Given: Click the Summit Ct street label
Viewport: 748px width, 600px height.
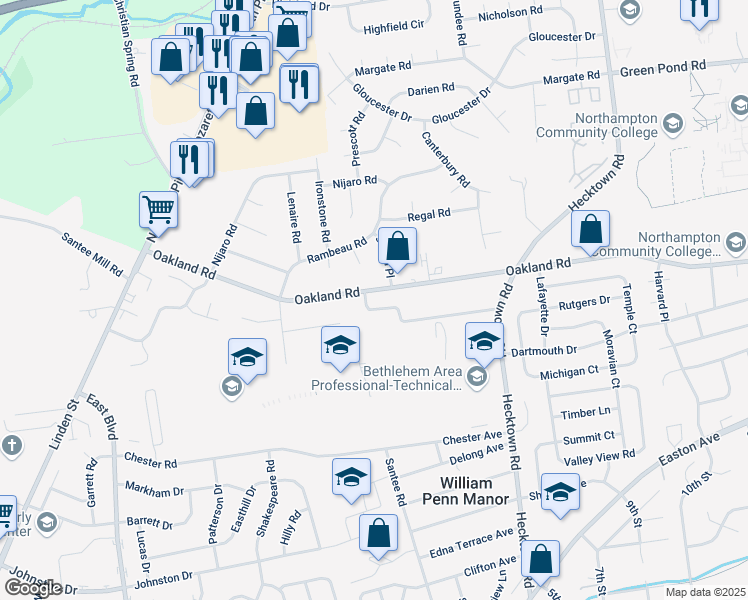Looking at the screenshot, I should tap(589, 438).
